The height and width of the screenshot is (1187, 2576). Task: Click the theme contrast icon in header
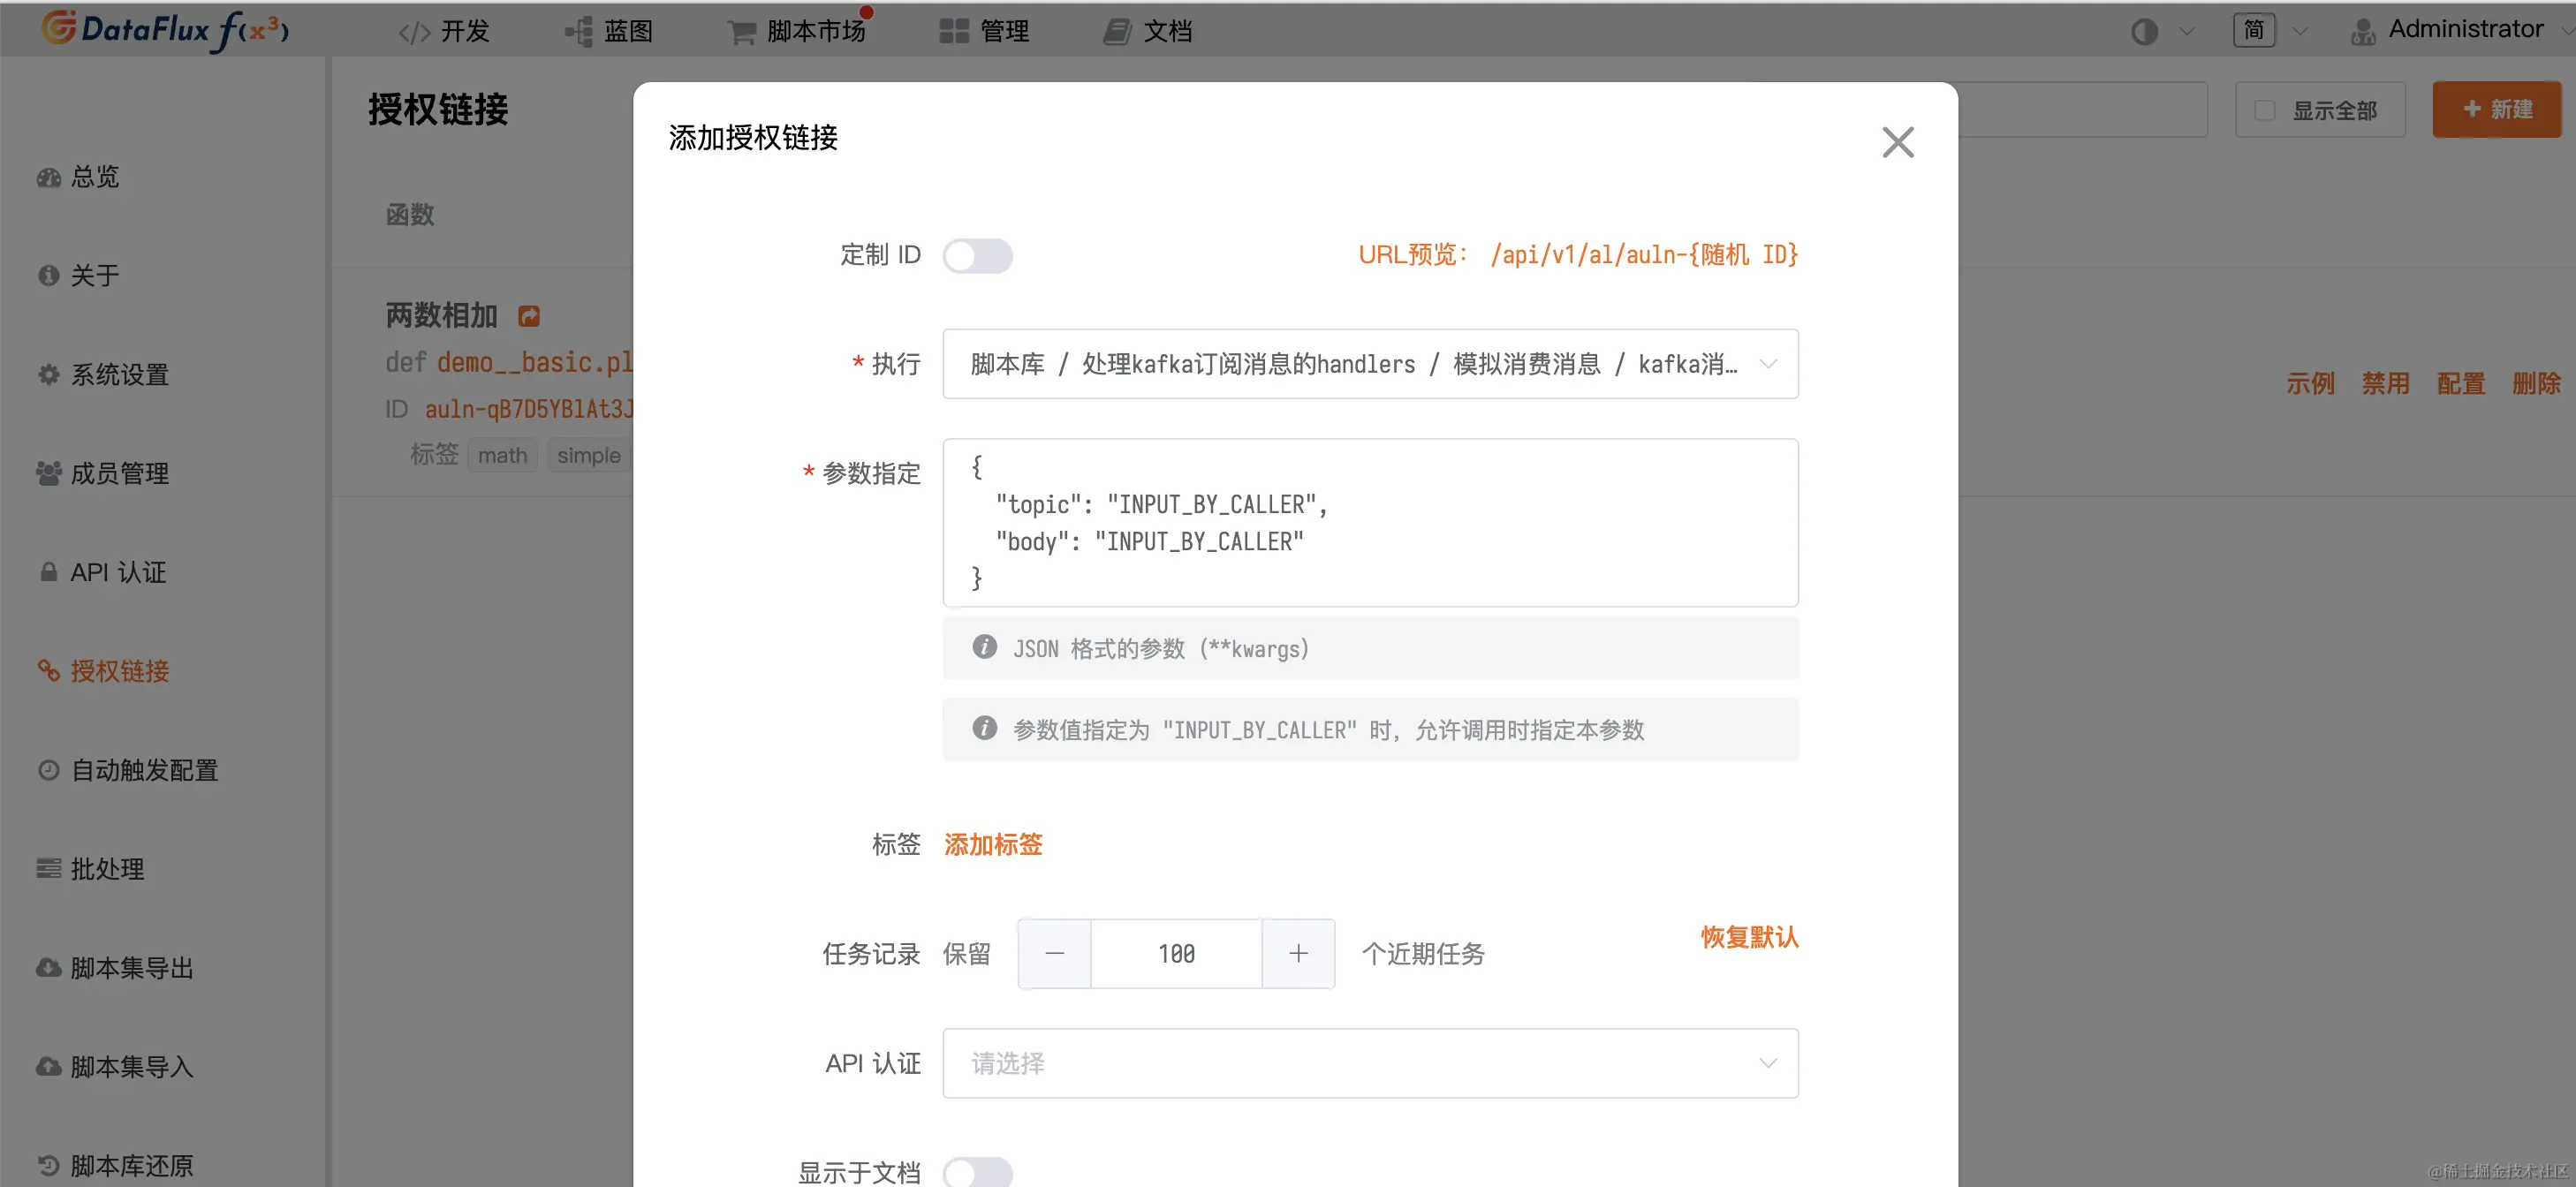[2144, 31]
